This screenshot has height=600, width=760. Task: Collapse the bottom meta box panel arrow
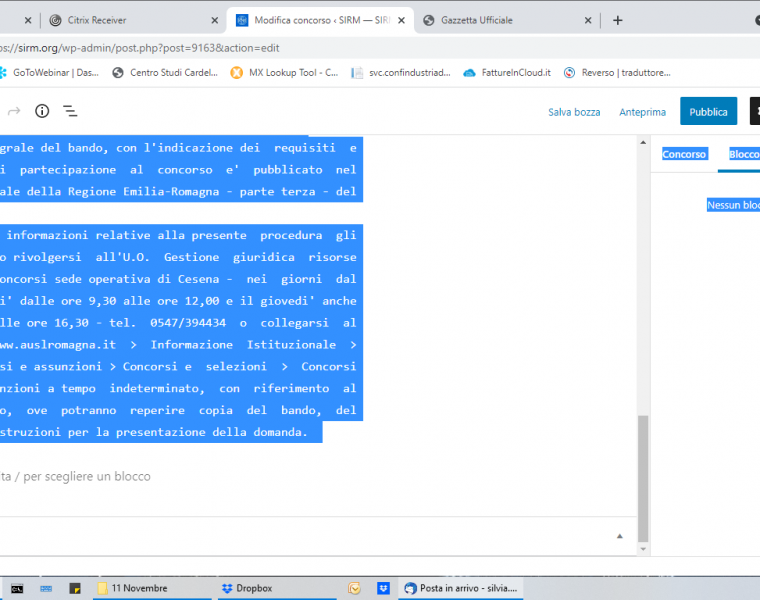pyautogui.click(x=619, y=536)
